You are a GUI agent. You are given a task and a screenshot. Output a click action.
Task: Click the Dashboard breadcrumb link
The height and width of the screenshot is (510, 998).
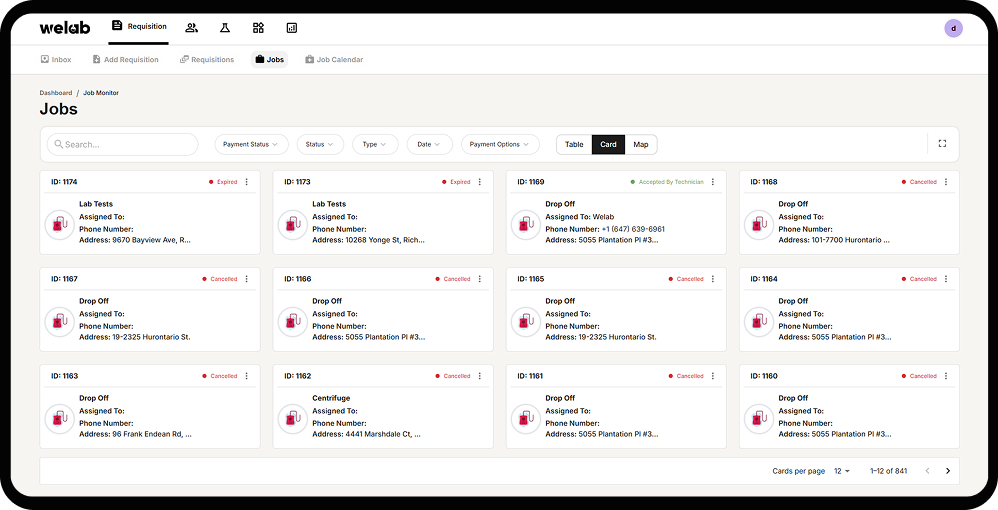pos(56,93)
